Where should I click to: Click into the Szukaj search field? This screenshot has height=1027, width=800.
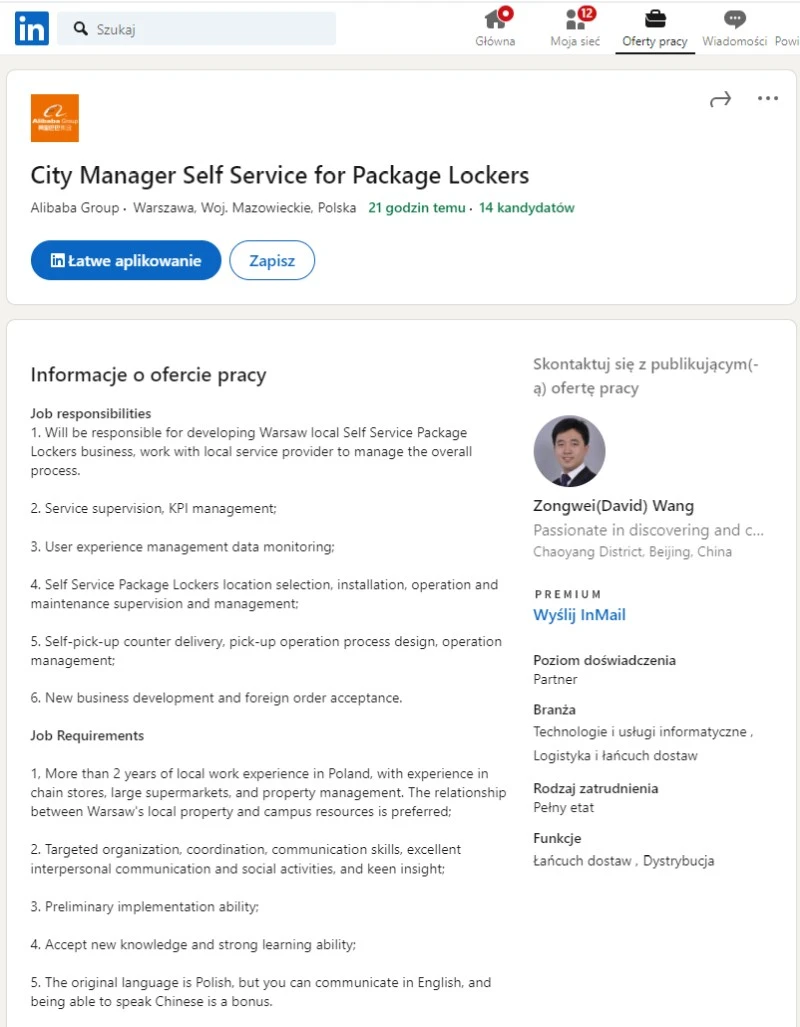[x=210, y=29]
